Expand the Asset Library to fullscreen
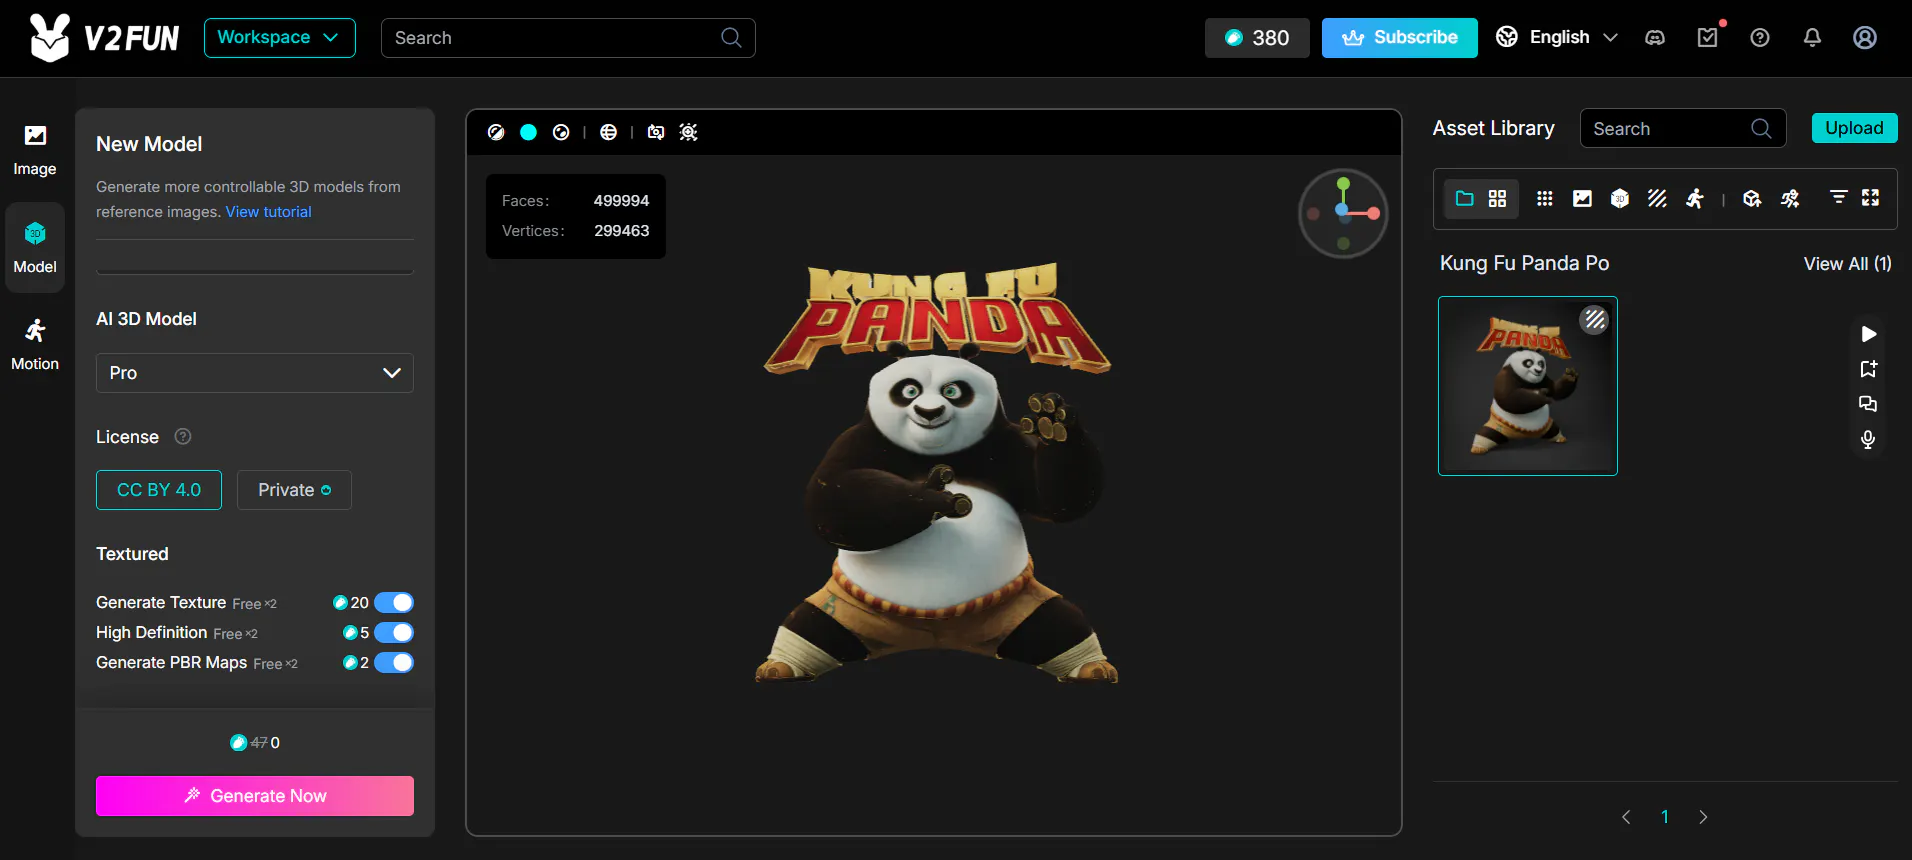 point(1870,197)
